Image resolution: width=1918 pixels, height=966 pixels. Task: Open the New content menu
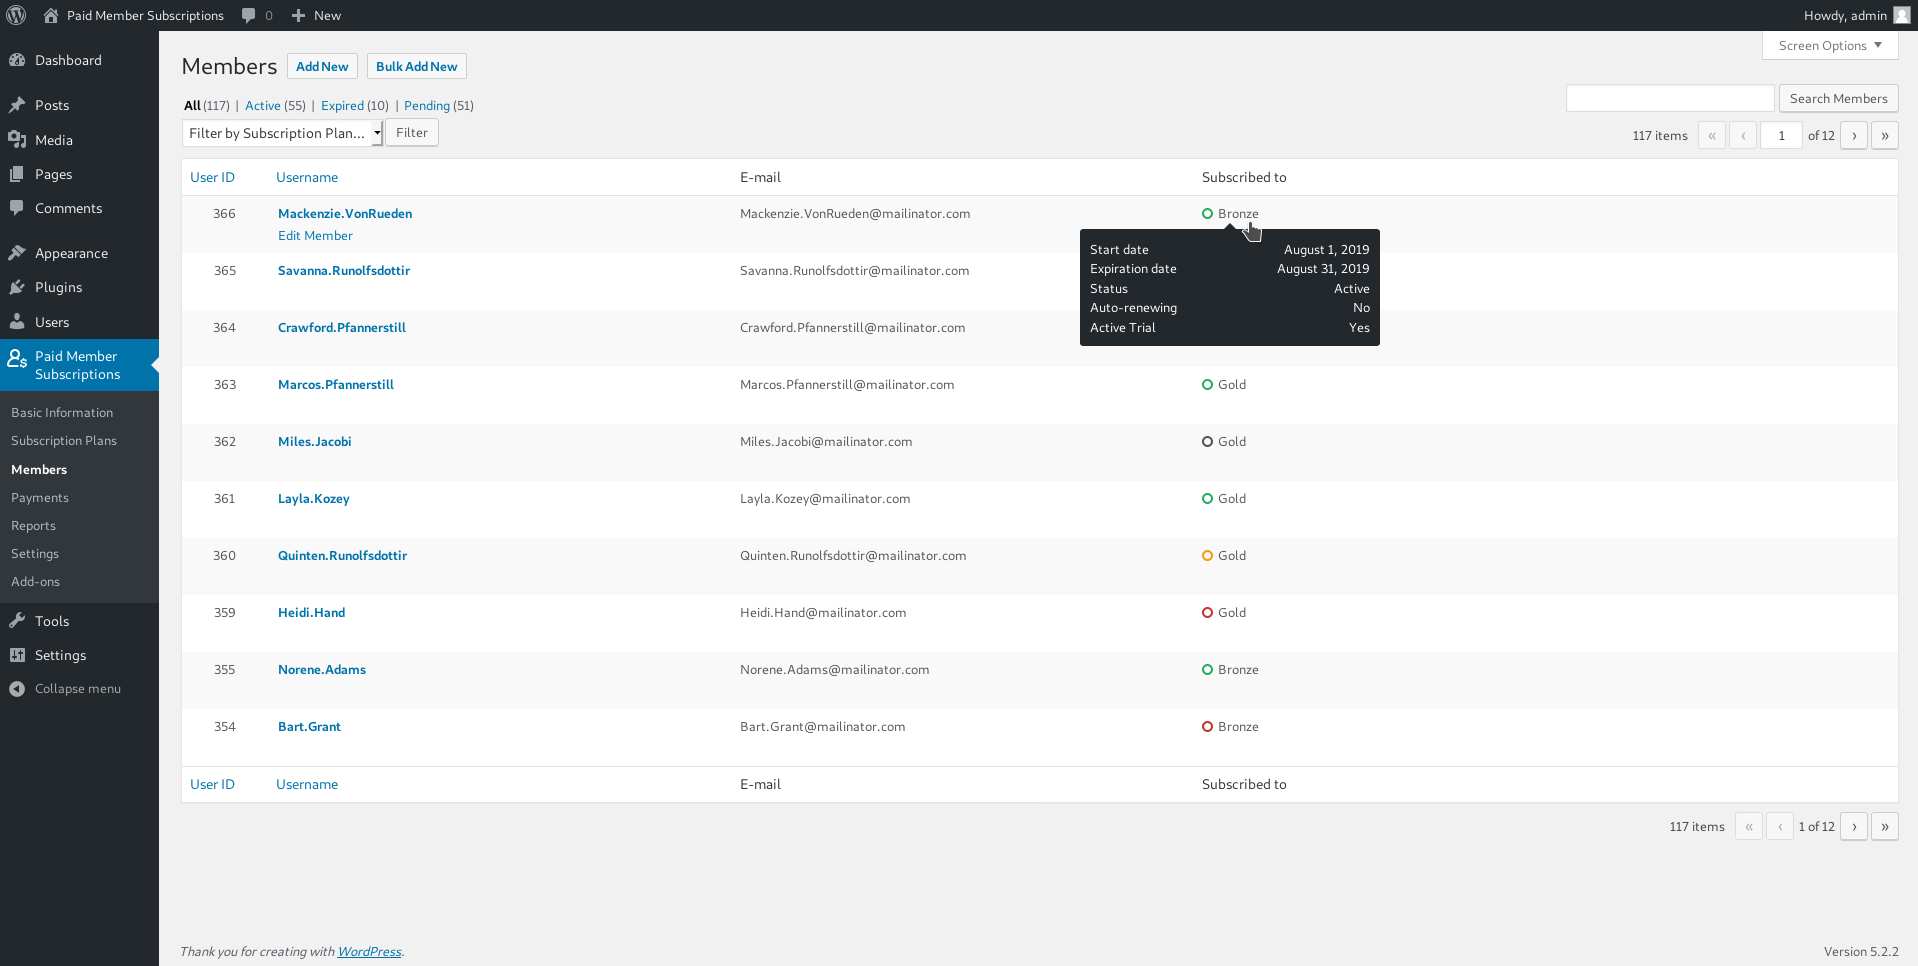click(x=316, y=15)
